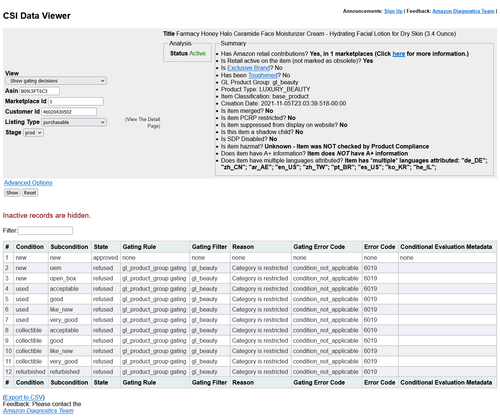Open the Stage prod dropdown
Viewport: 500px width, 417px height.
click(x=33, y=133)
